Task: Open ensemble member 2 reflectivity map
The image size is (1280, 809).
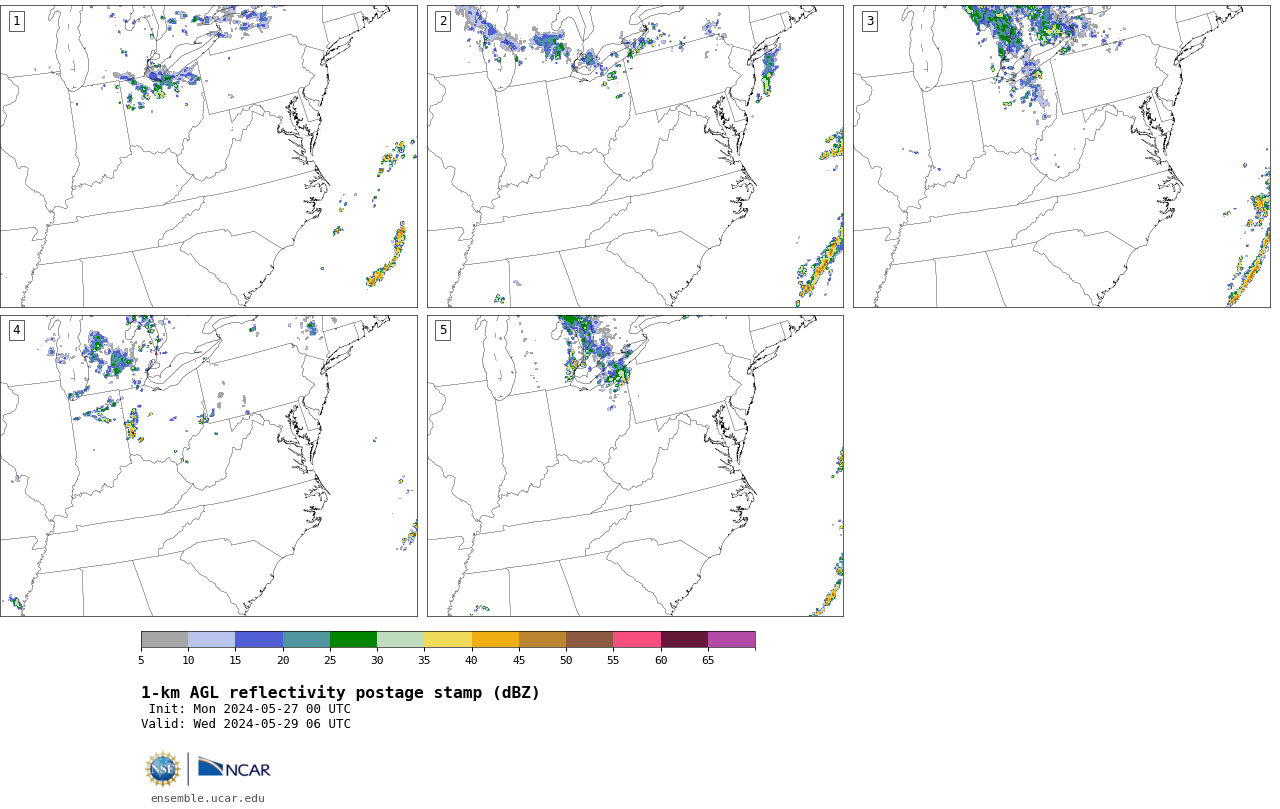Action: click(635, 156)
